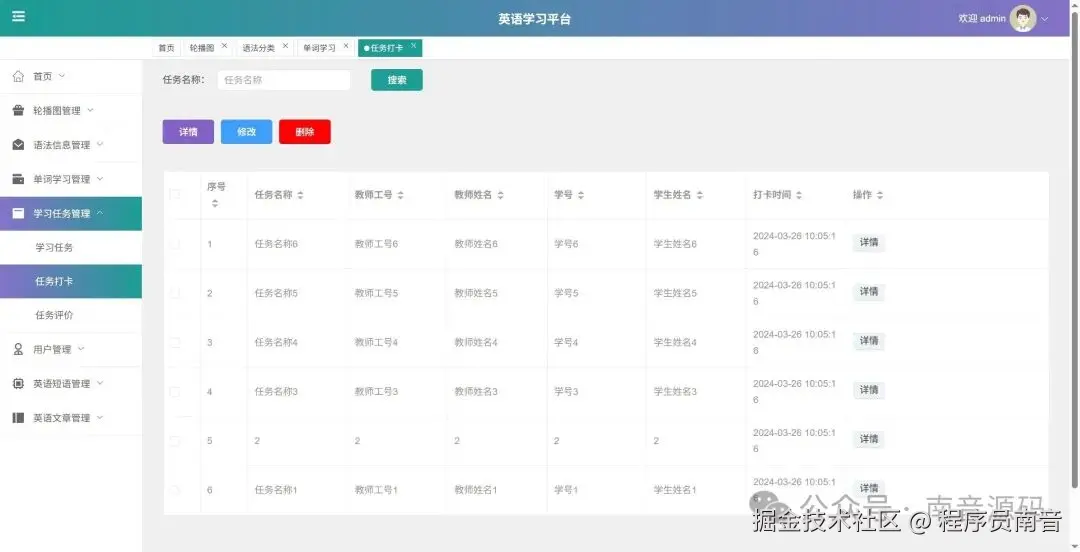Viewport: 1080px width, 552px height.
Task: Switch to the 单词学习 tab
Action: point(320,48)
